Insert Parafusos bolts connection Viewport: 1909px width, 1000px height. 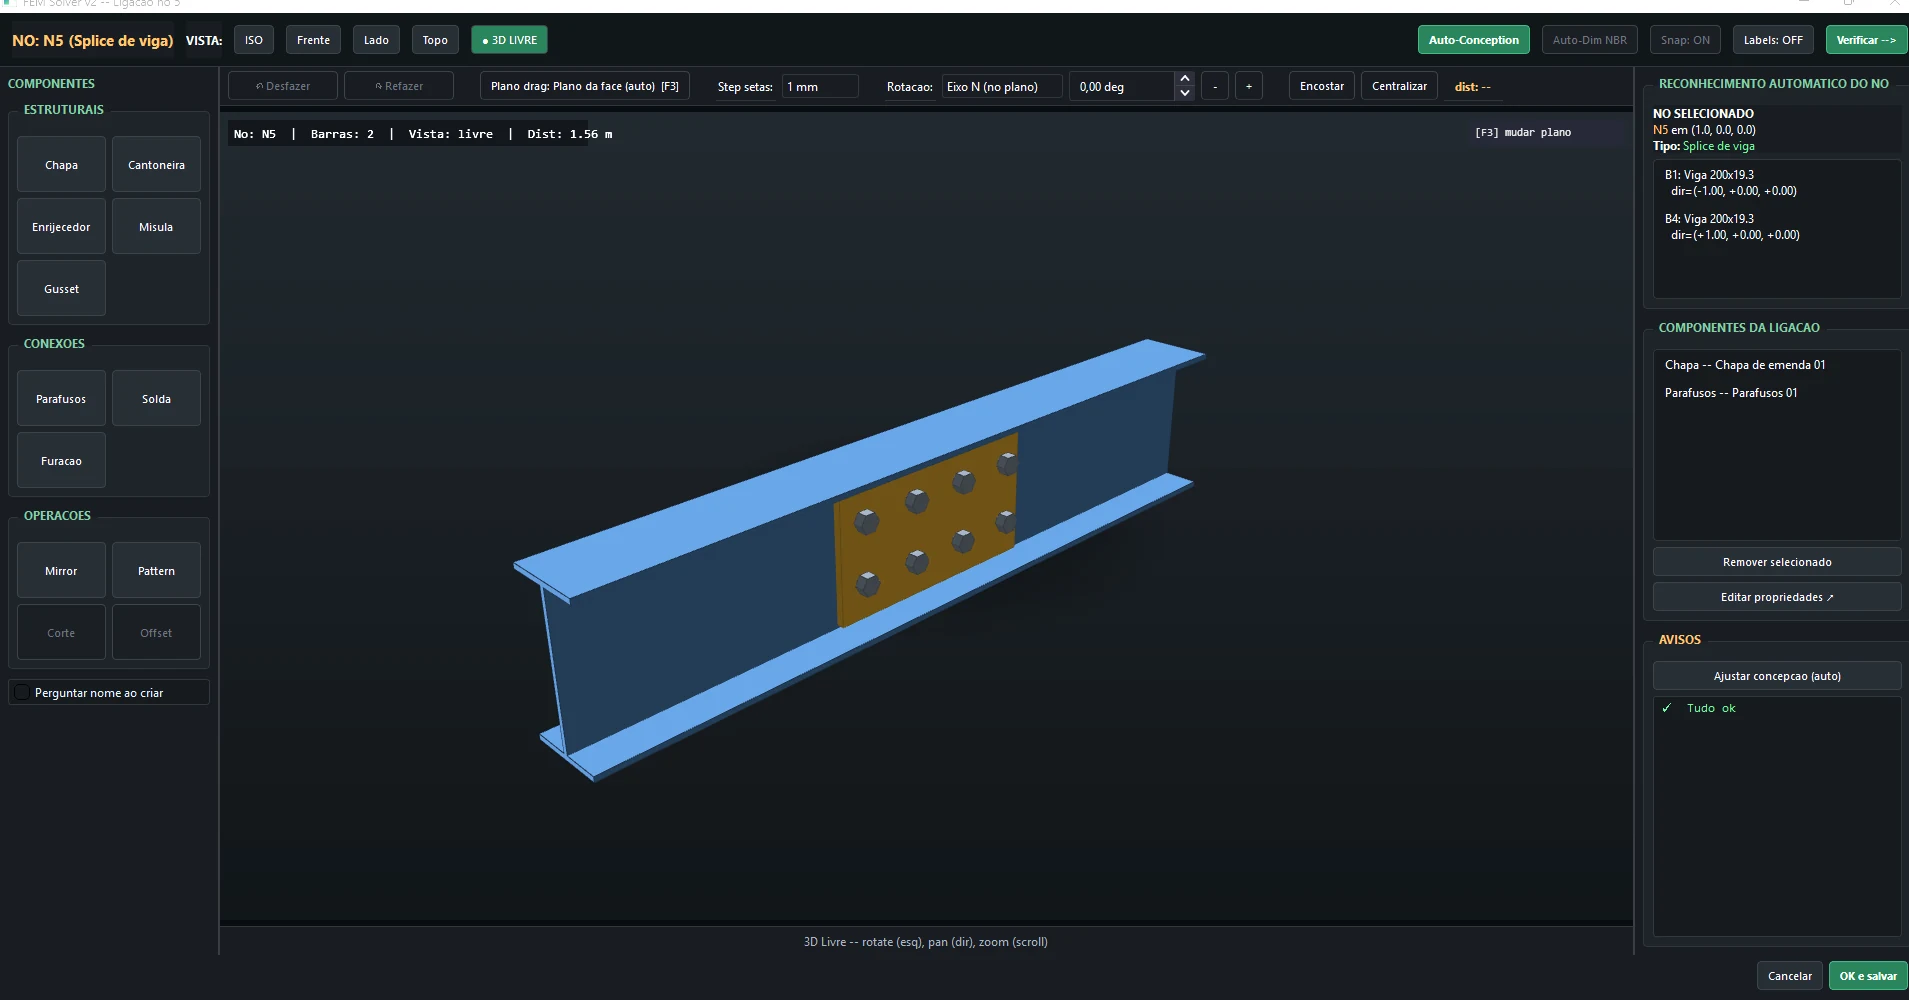61,399
